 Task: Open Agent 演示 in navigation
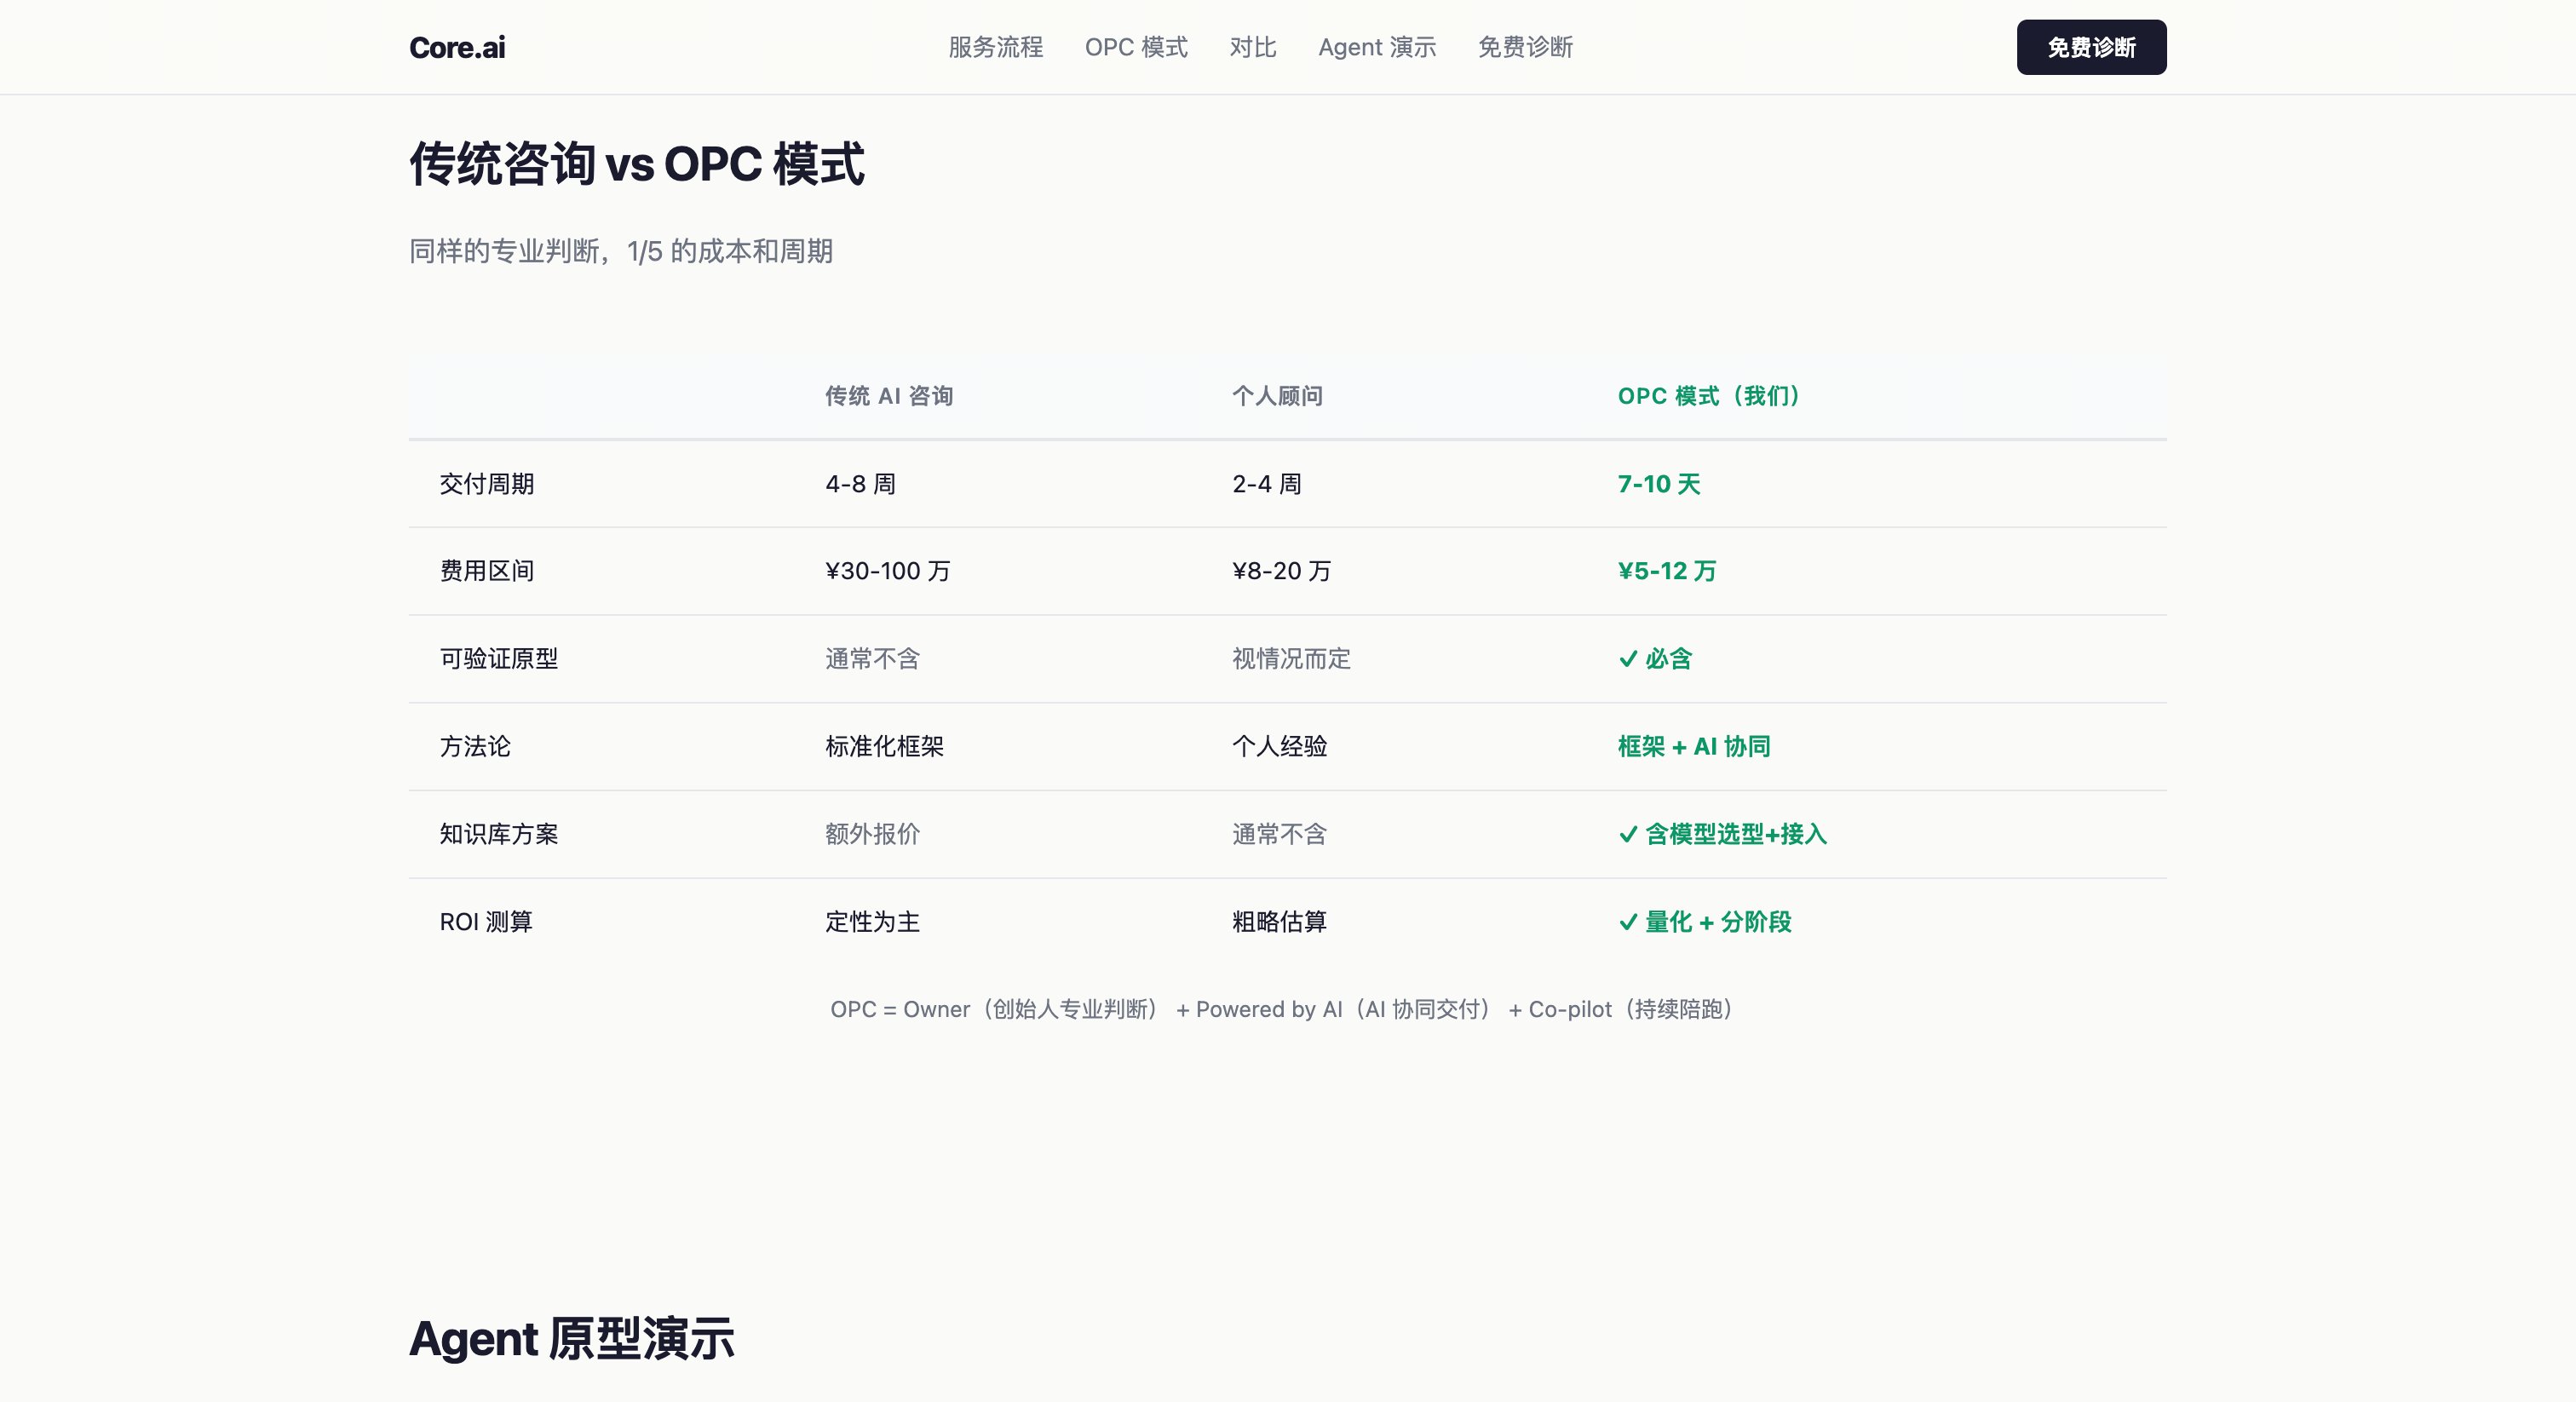pyautogui.click(x=1377, y=47)
